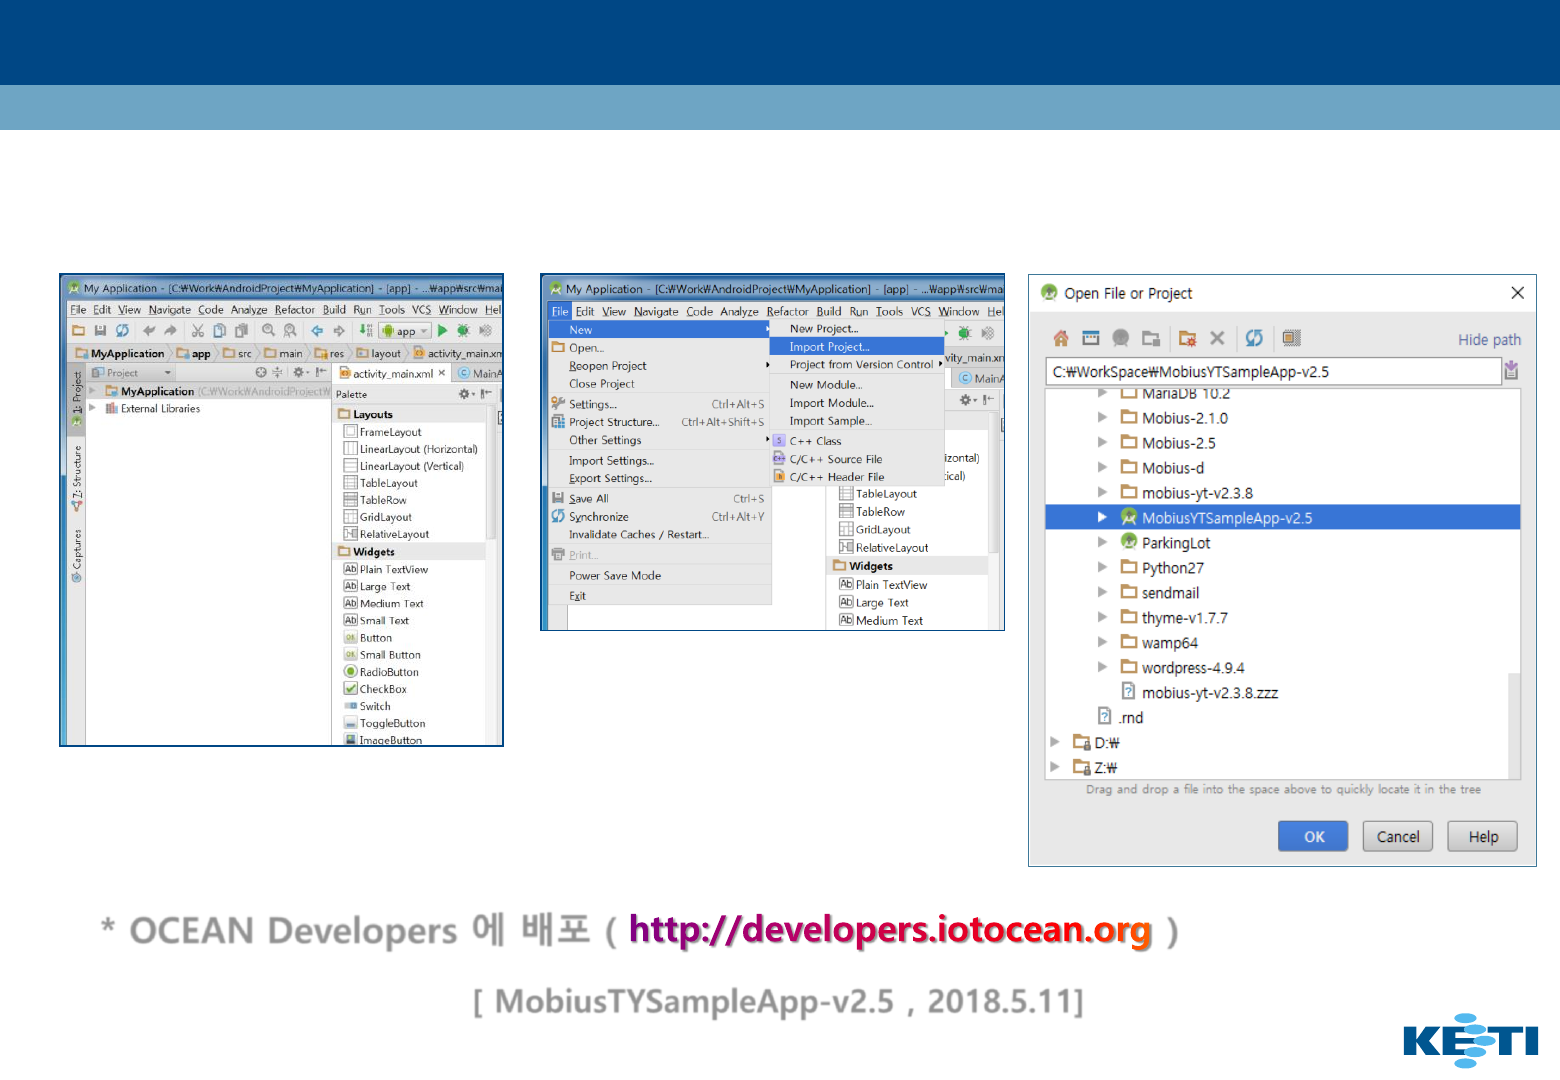Choose Import Project... in the New submenu
The image size is (1560, 1080).
[856, 347]
